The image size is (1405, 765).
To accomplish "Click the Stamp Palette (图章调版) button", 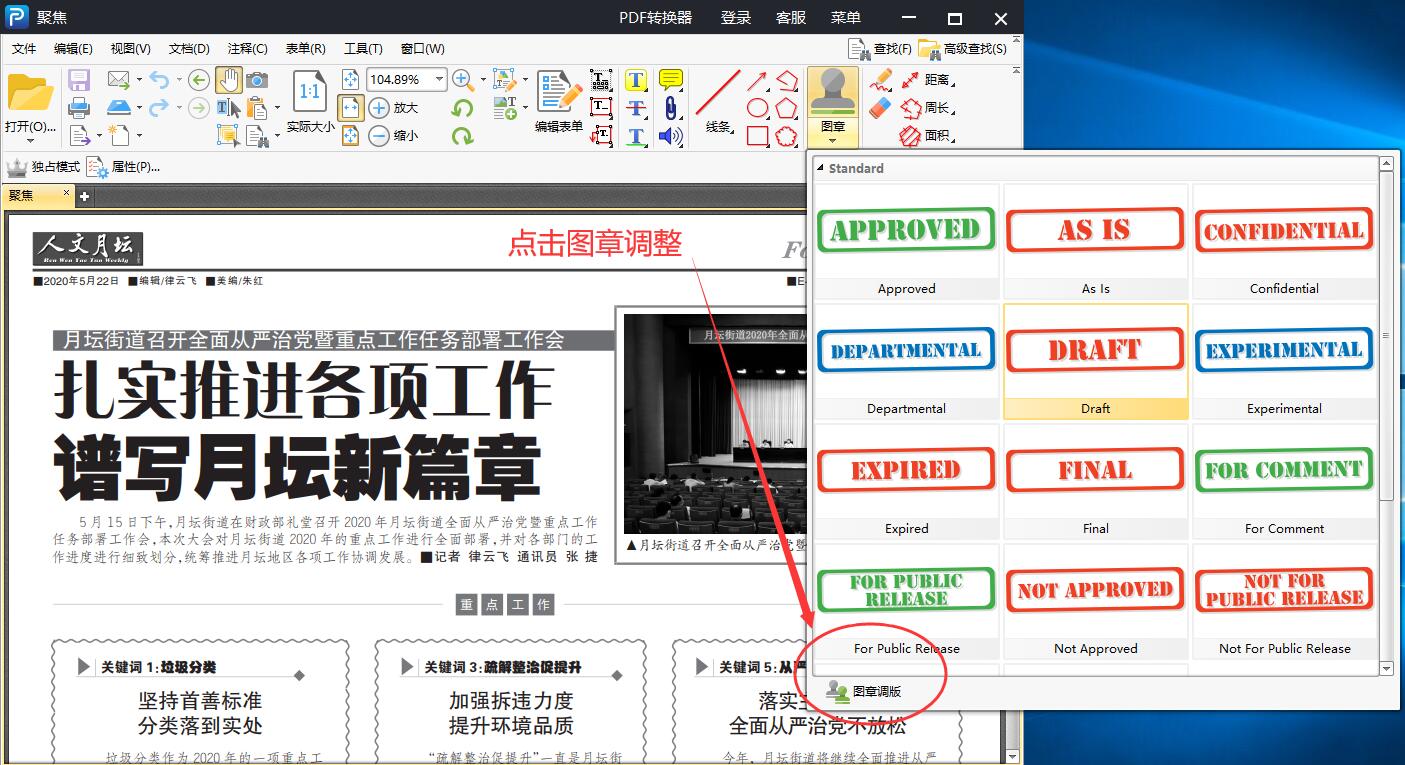I will click(864, 691).
